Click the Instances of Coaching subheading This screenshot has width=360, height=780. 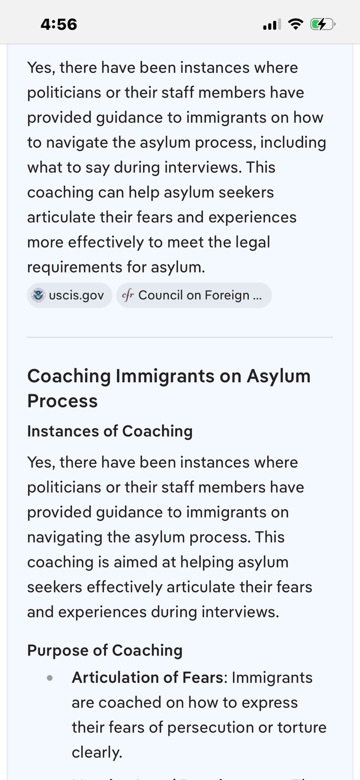(109, 431)
